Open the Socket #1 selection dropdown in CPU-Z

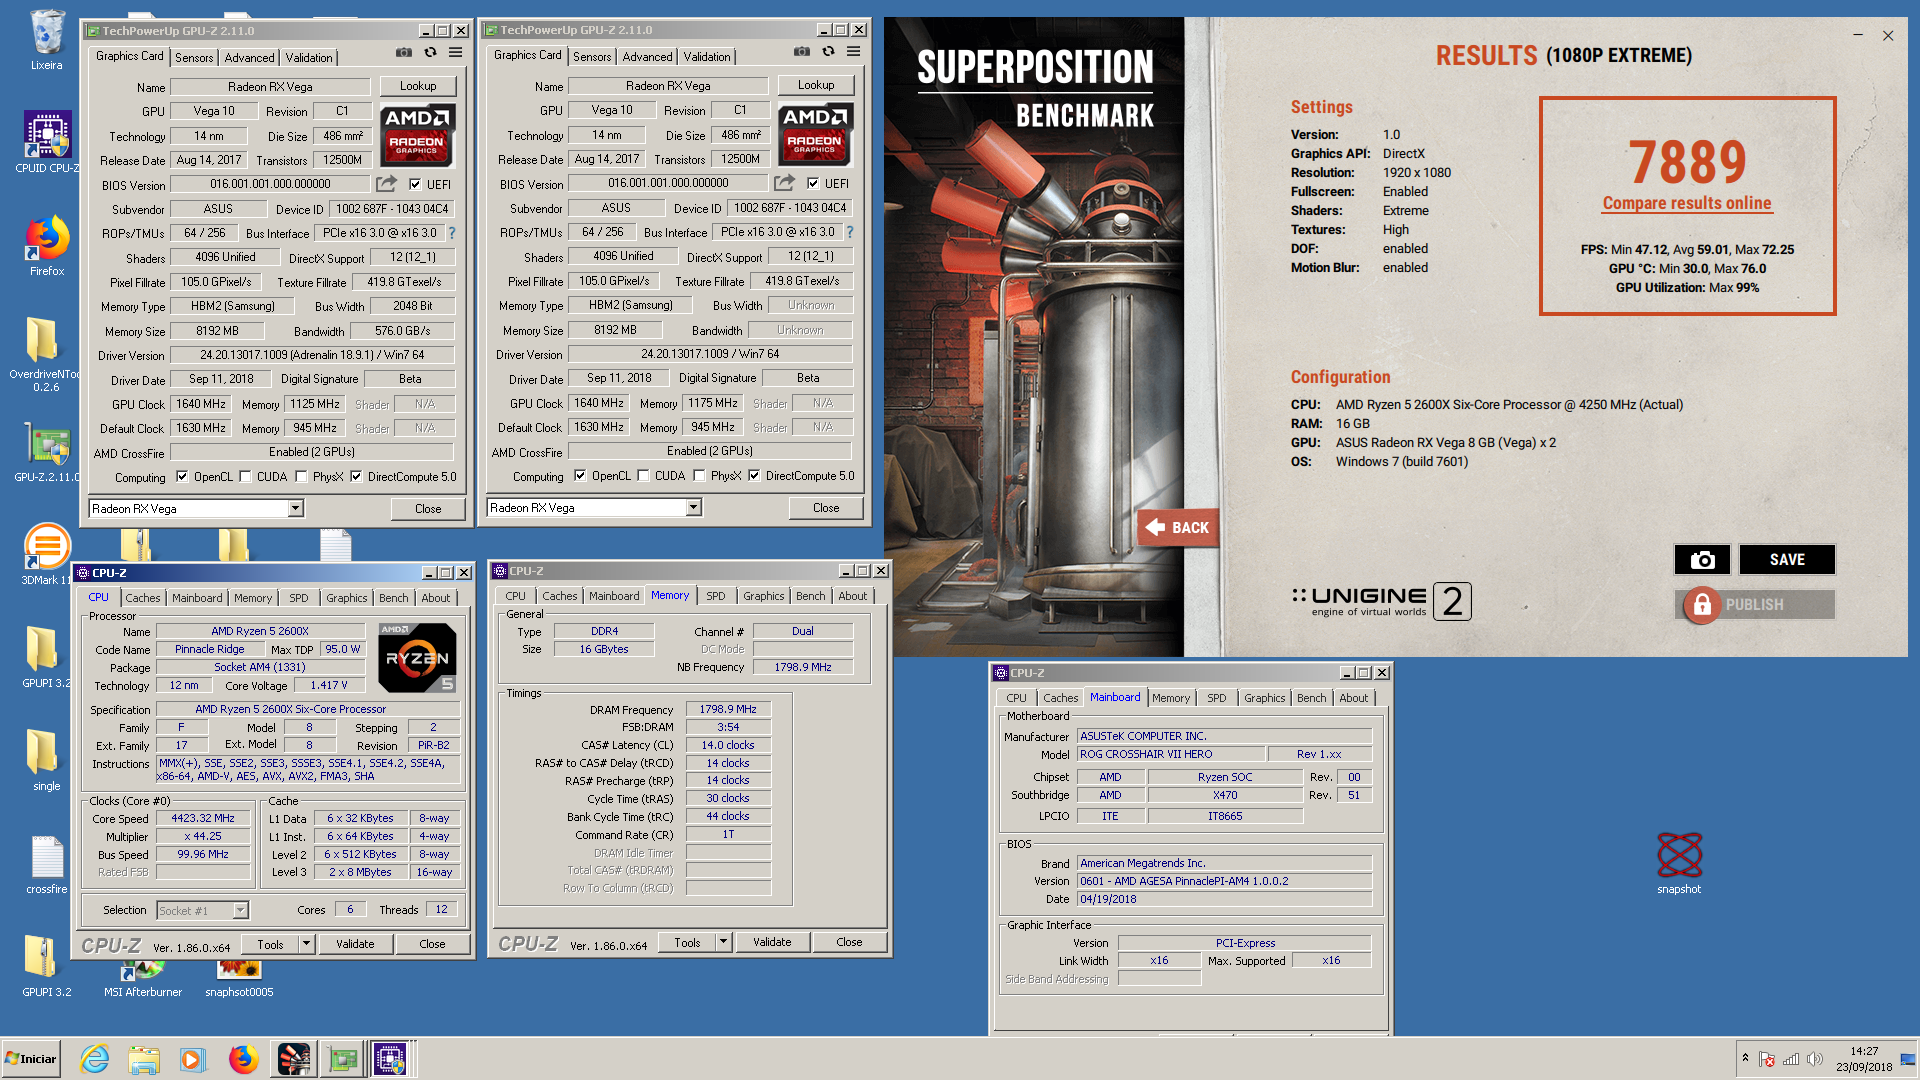point(240,911)
